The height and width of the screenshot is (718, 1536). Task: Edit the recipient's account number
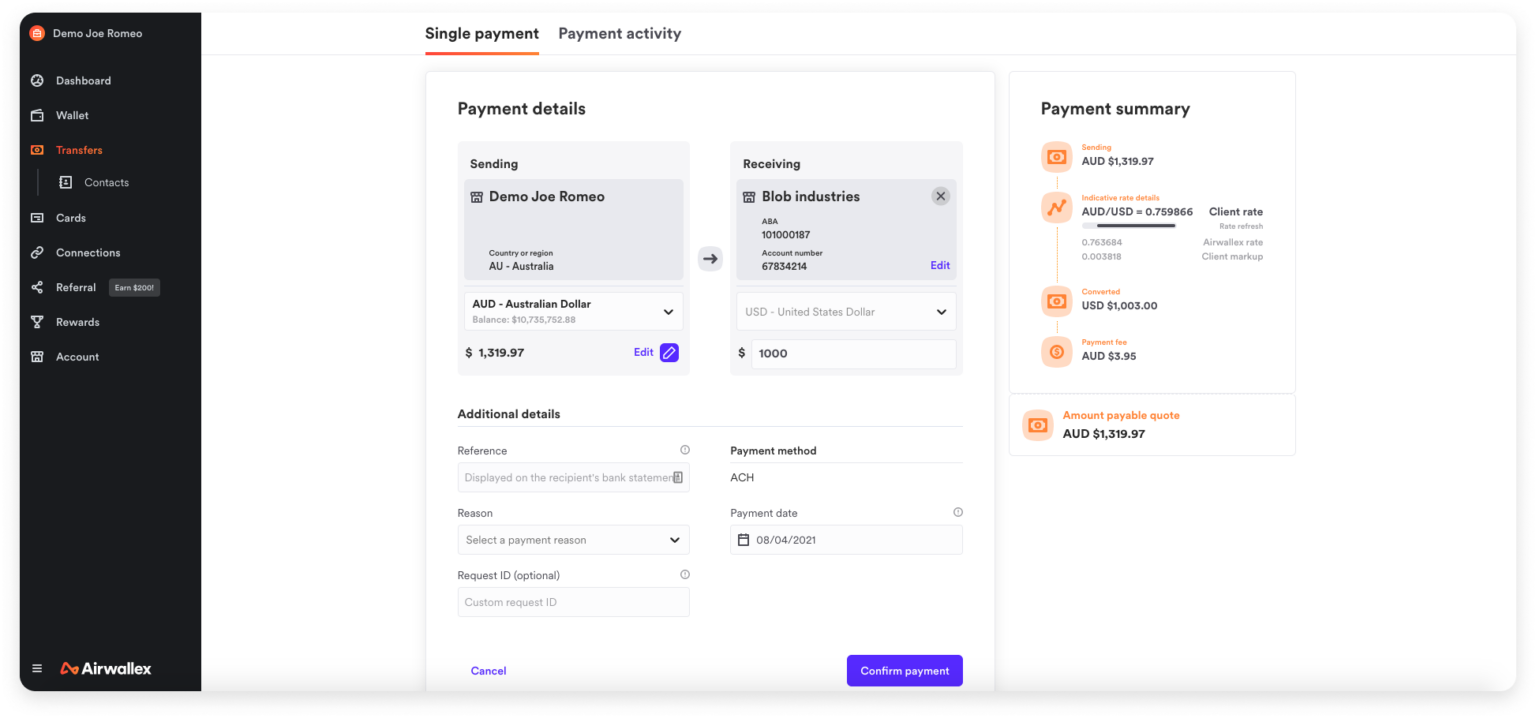[x=939, y=265]
